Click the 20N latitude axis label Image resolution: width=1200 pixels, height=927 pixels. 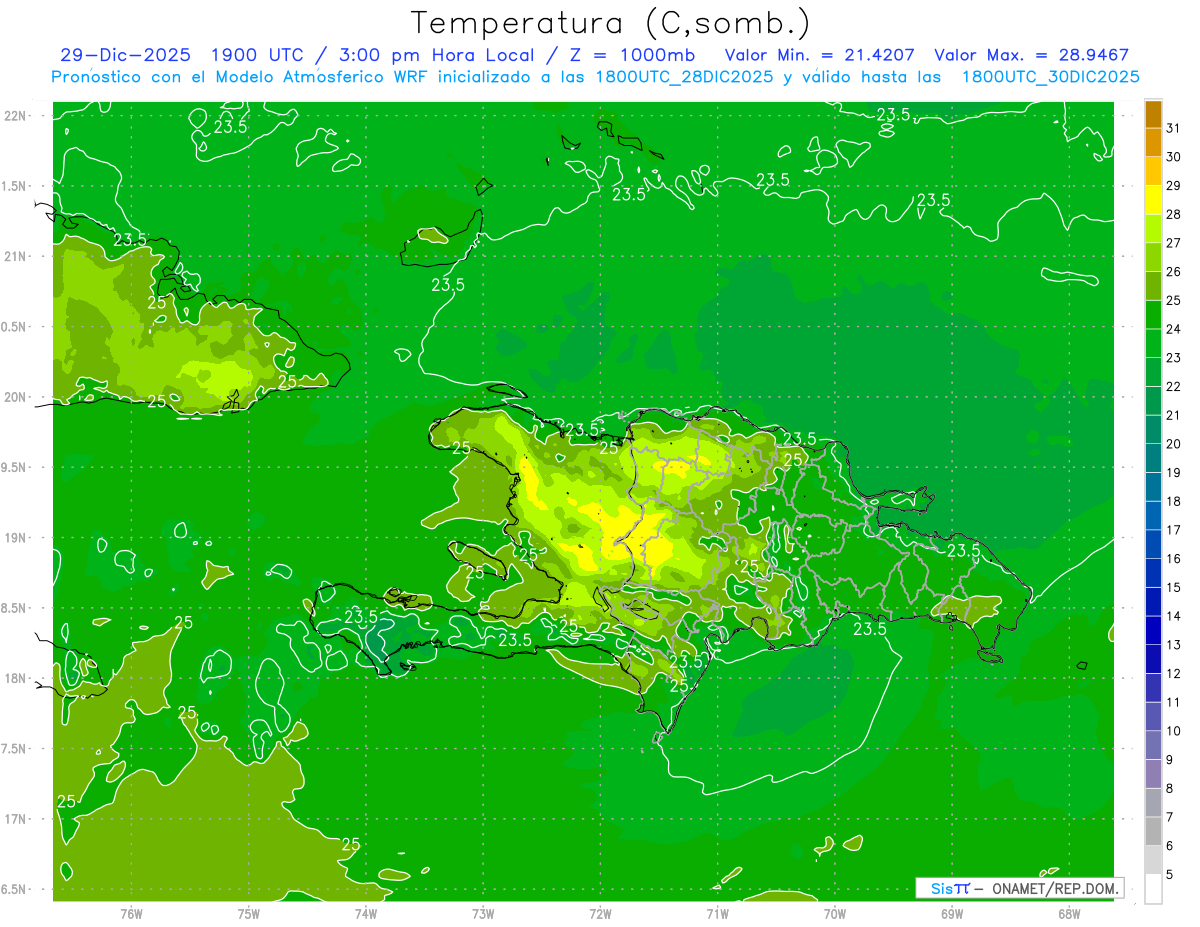click(15, 397)
